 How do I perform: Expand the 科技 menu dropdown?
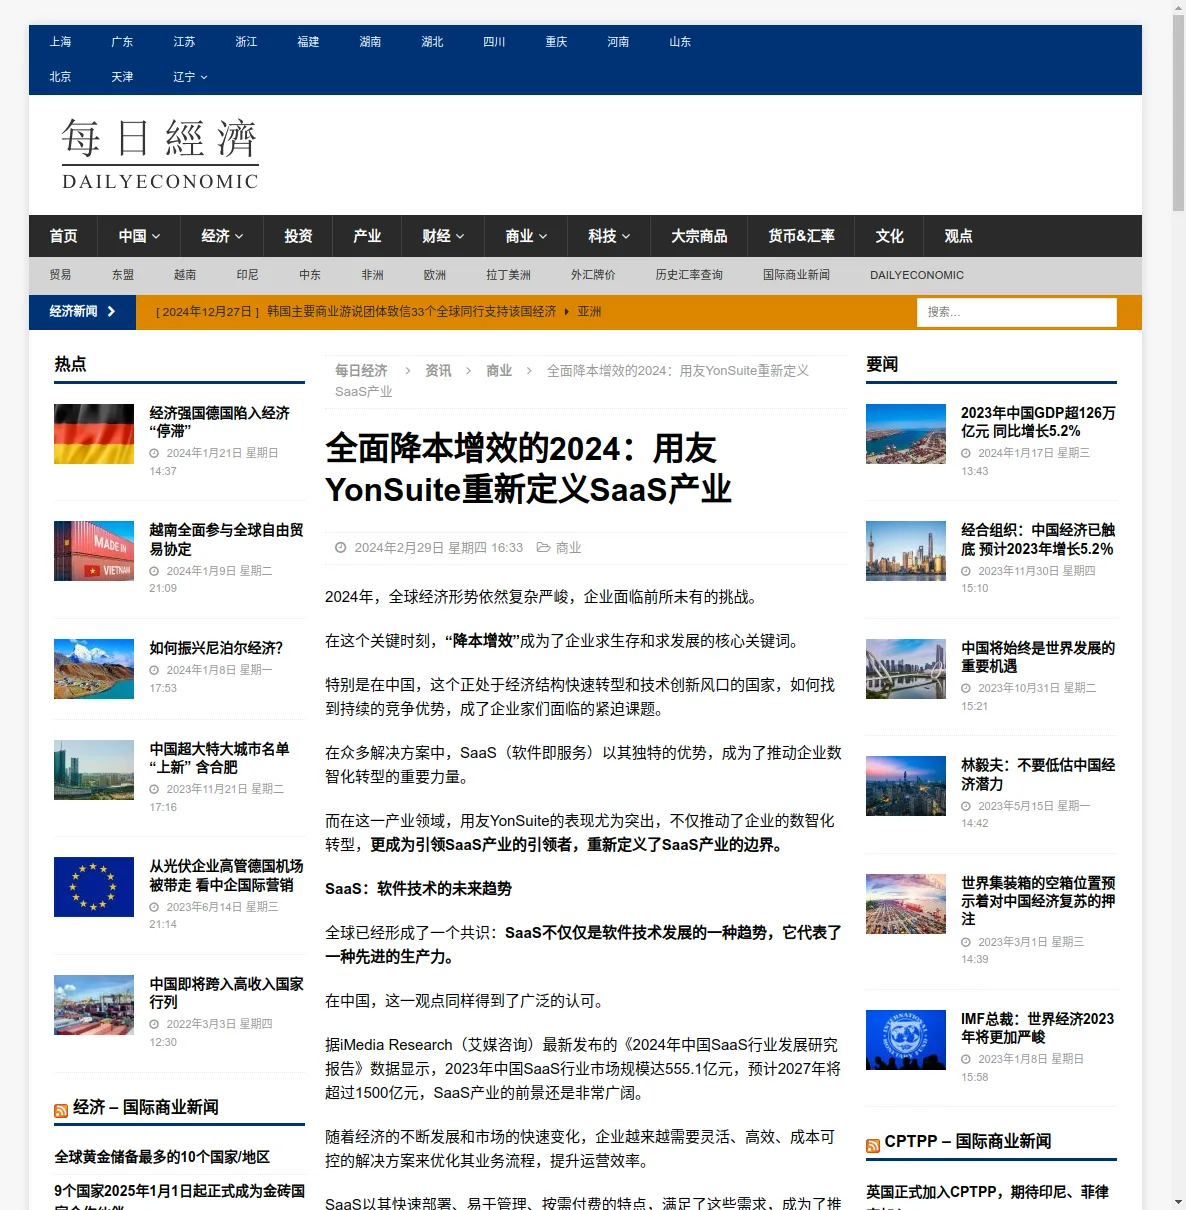click(x=609, y=236)
